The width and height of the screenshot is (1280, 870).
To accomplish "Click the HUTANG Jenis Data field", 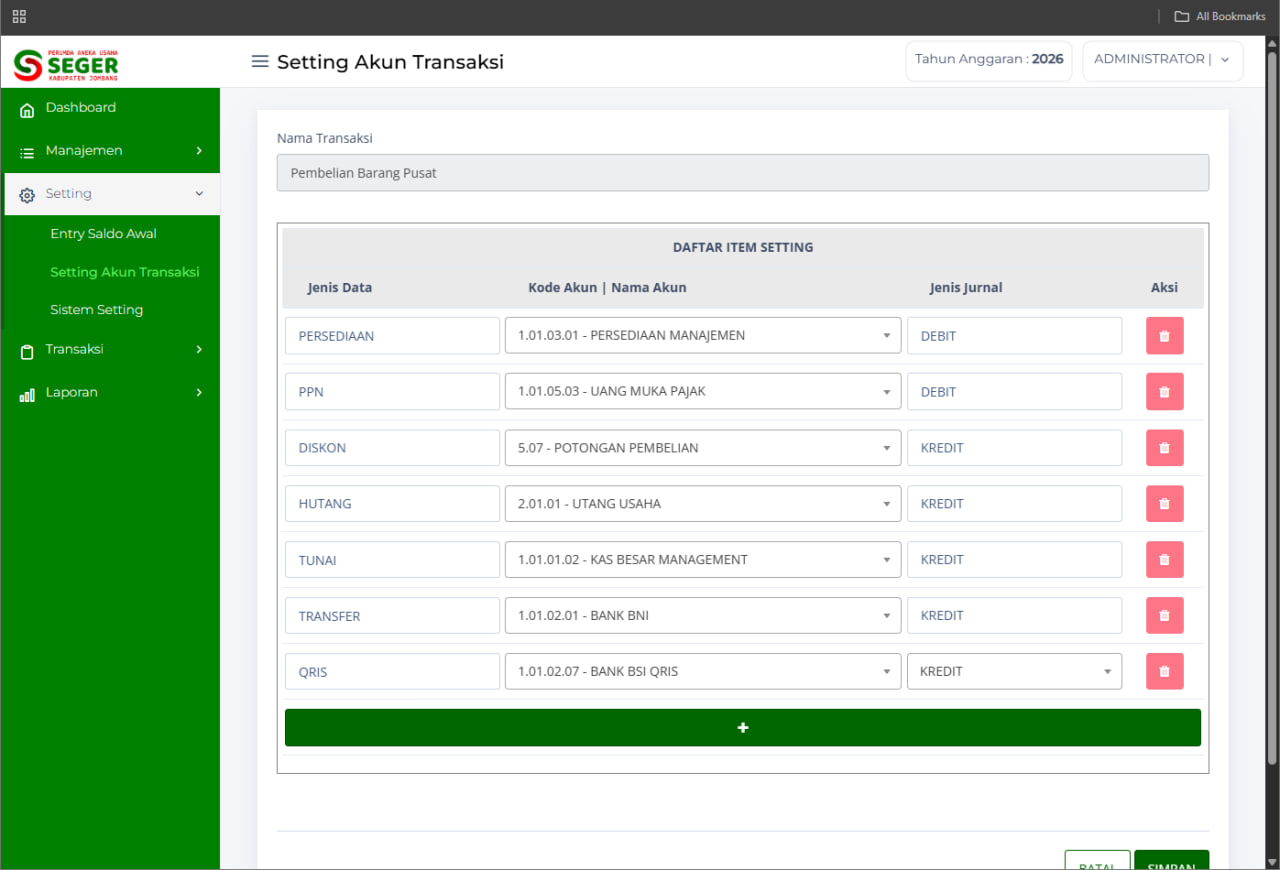I will coord(392,504).
